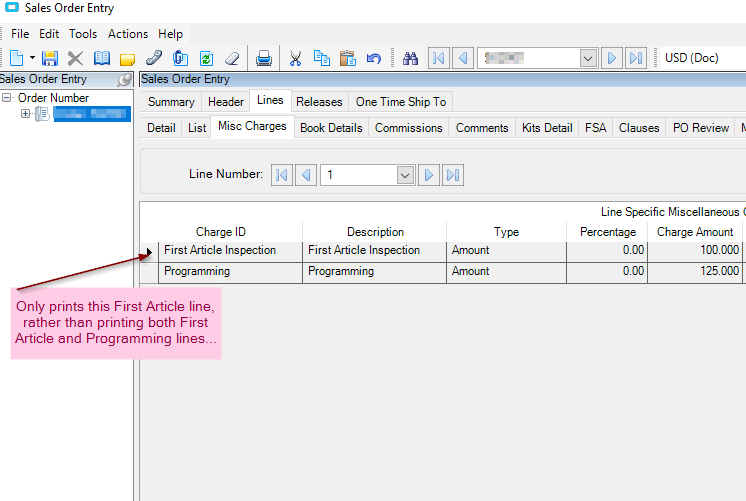The width and height of the screenshot is (746, 501).
Task: Open the Tools menu
Action: pyautogui.click(x=83, y=34)
